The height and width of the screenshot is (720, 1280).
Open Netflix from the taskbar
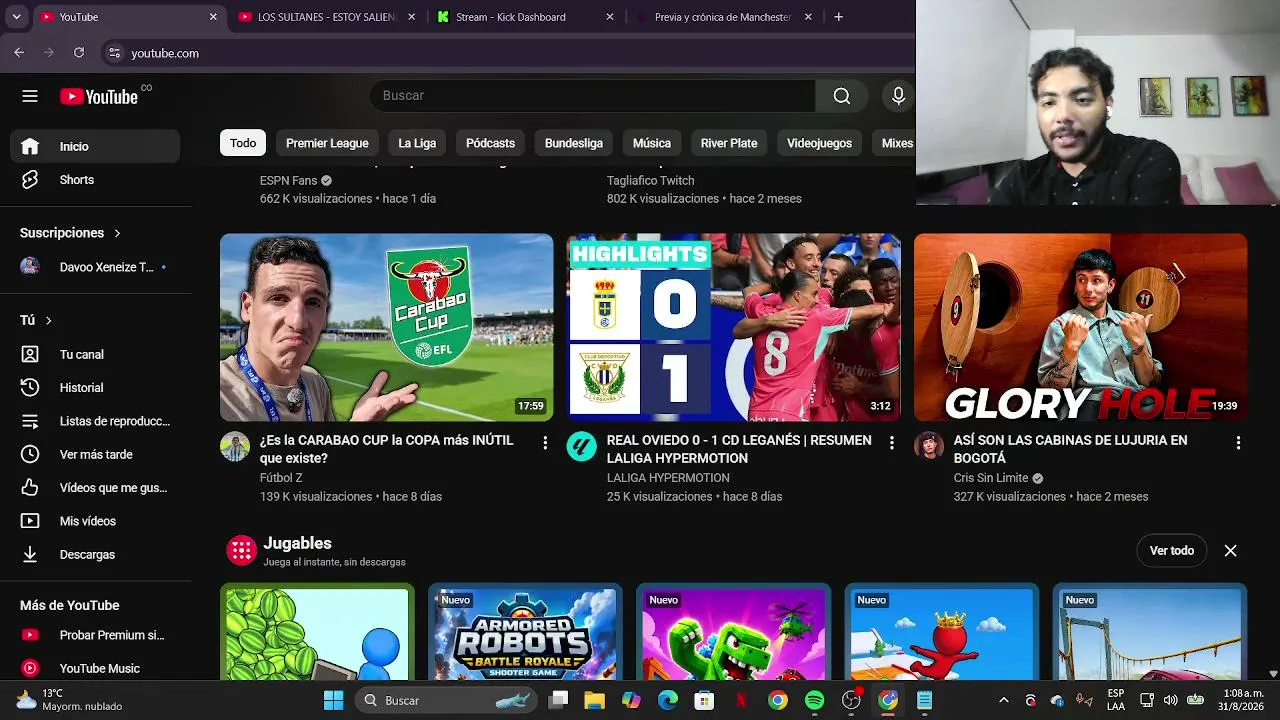point(742,700)
